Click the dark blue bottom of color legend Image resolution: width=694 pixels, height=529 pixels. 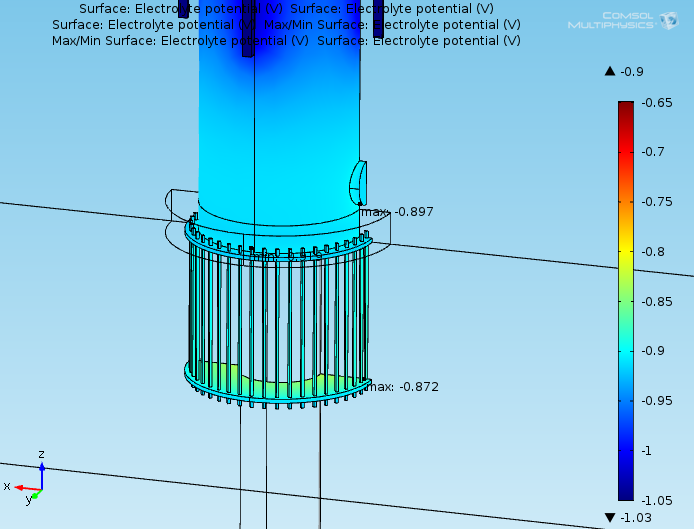[x=625, y=492]
